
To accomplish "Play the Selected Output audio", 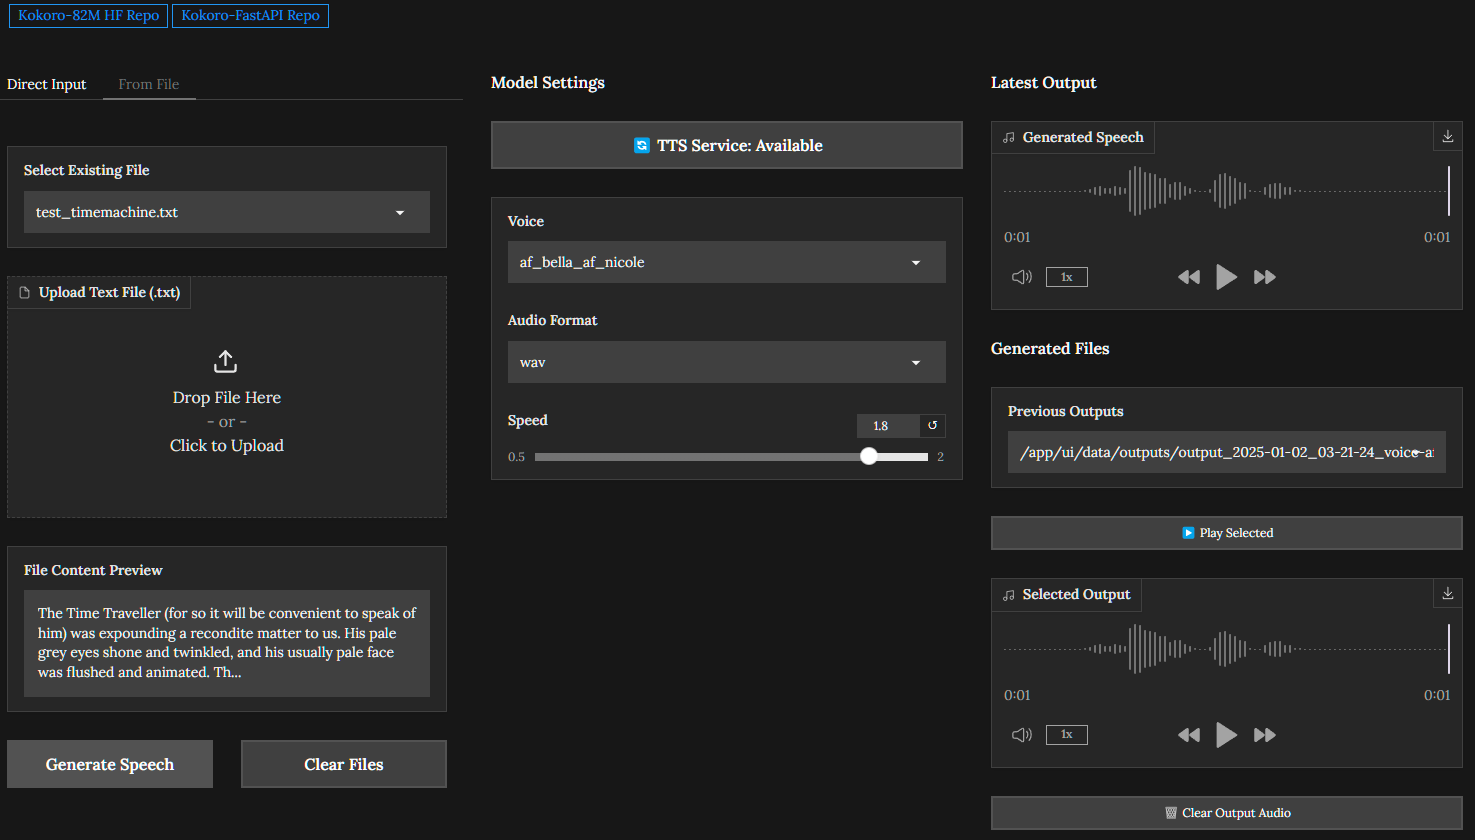I will tap(1226, 735).
